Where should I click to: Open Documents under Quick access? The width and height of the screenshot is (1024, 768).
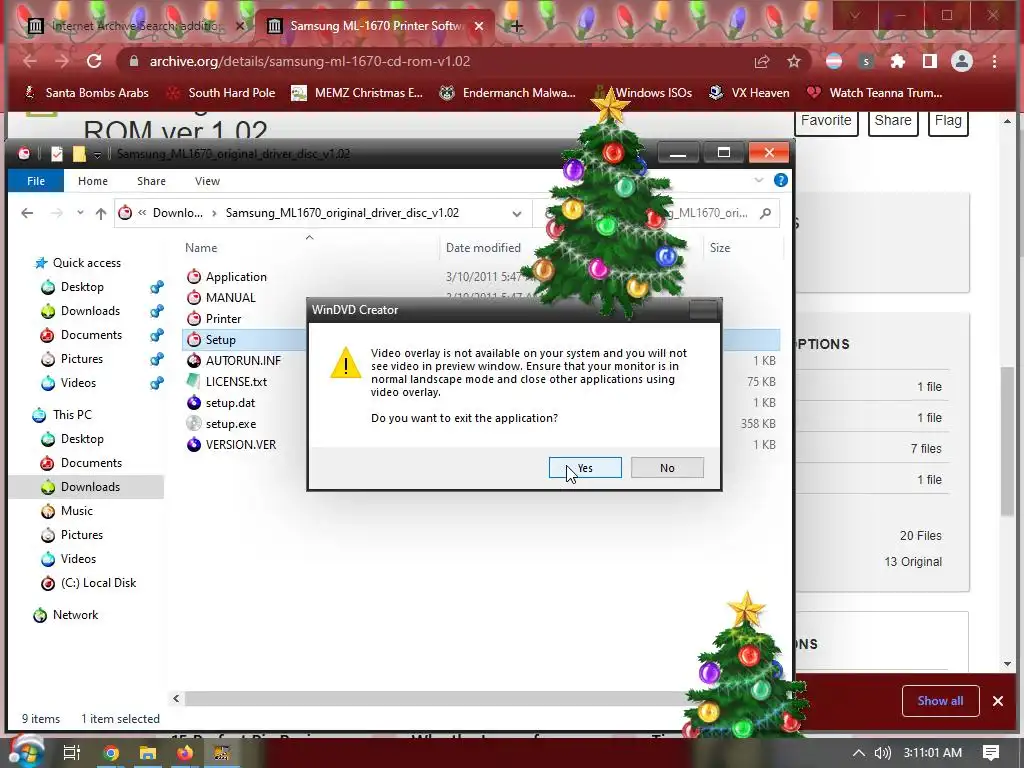click(81, 335)
